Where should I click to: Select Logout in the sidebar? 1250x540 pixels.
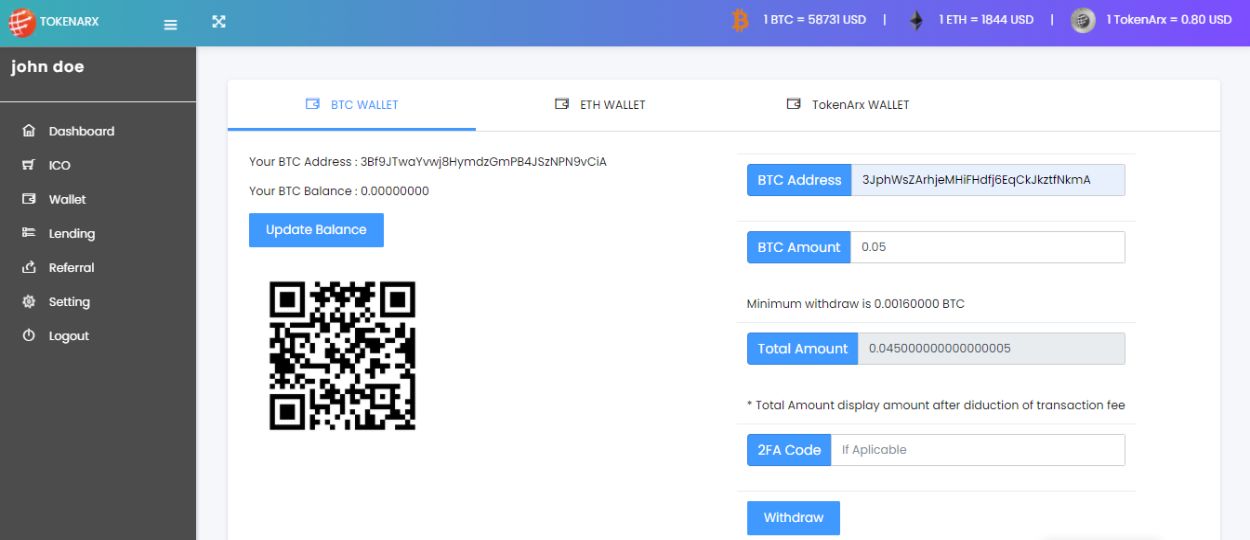[98, 336]
